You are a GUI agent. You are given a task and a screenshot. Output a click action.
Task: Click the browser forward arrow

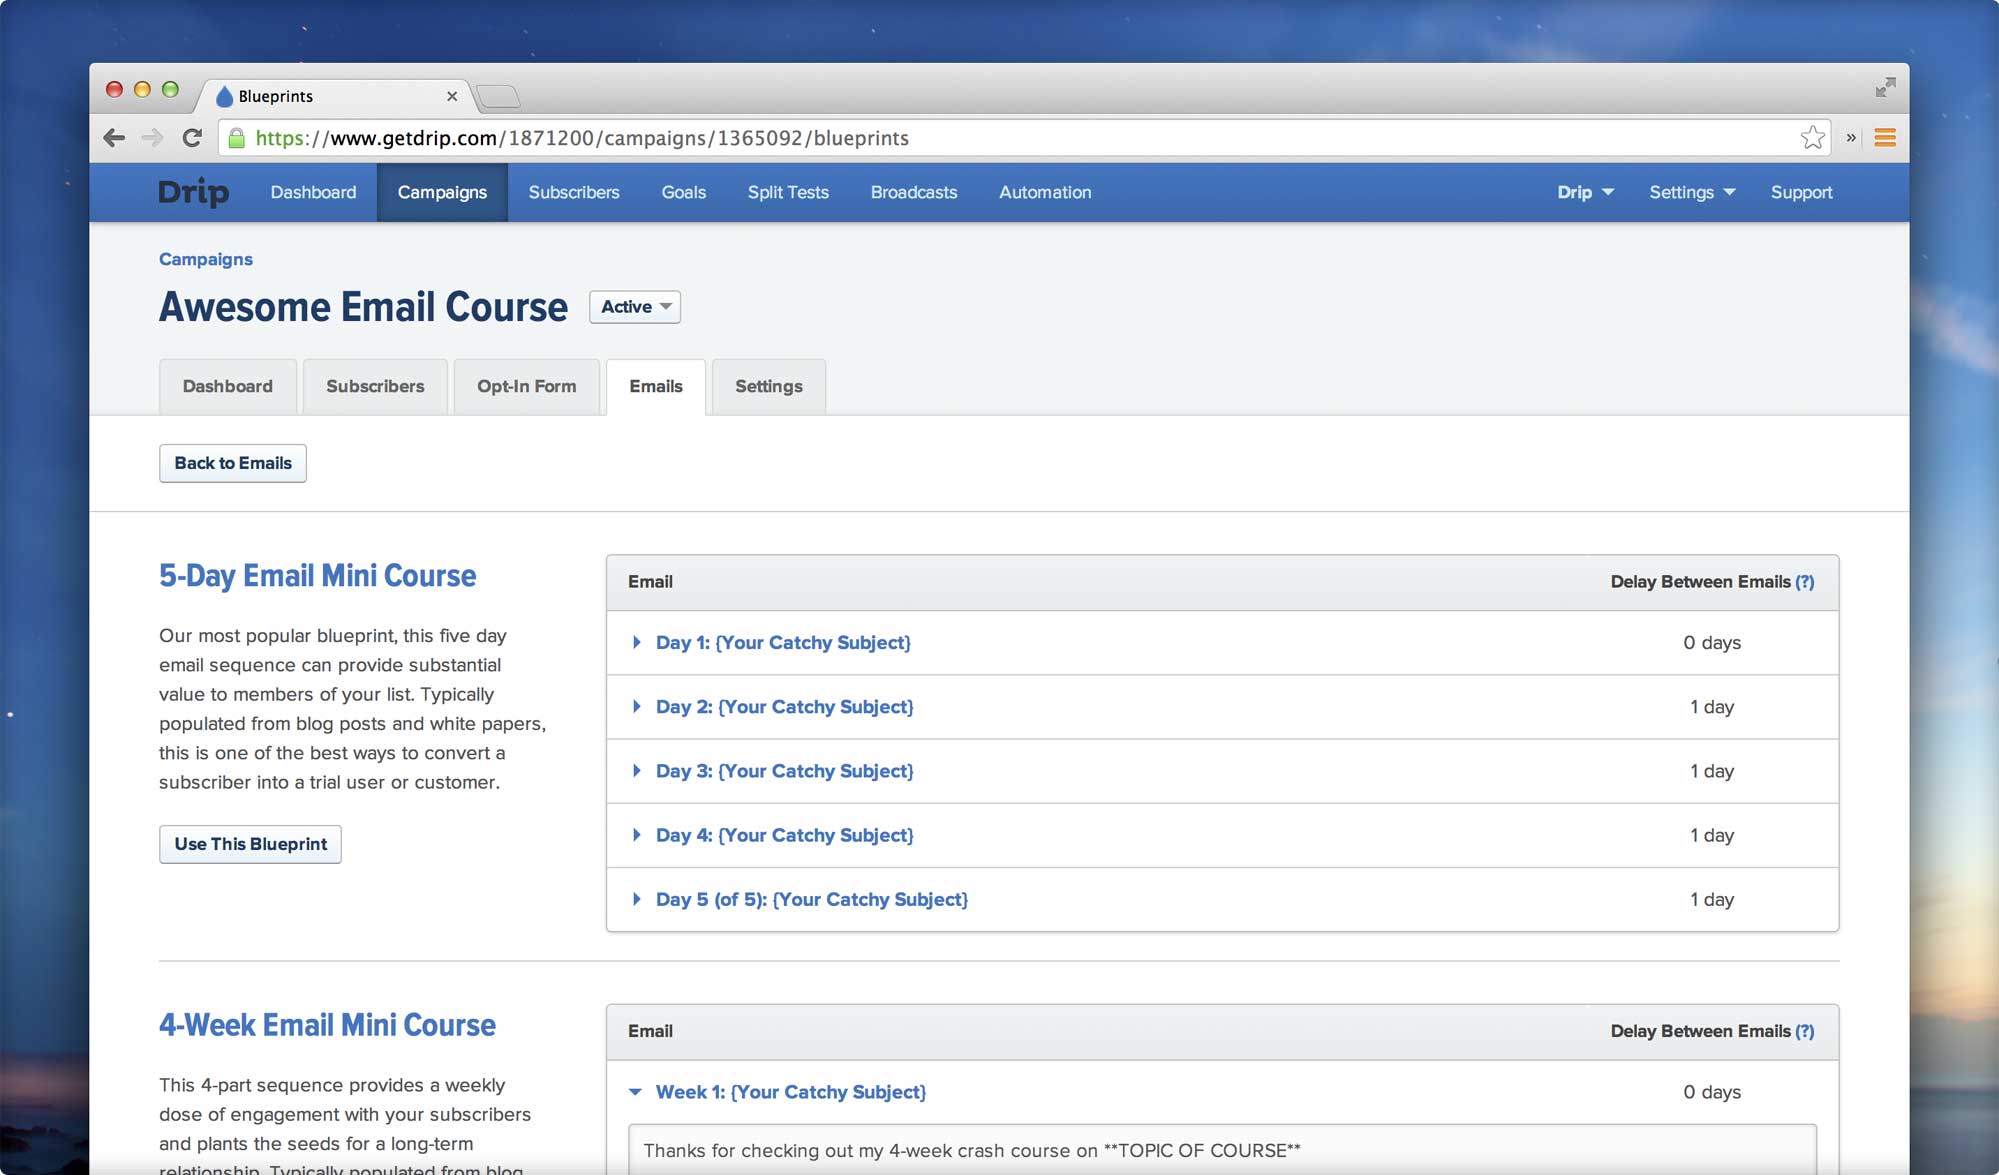(152, 138)
